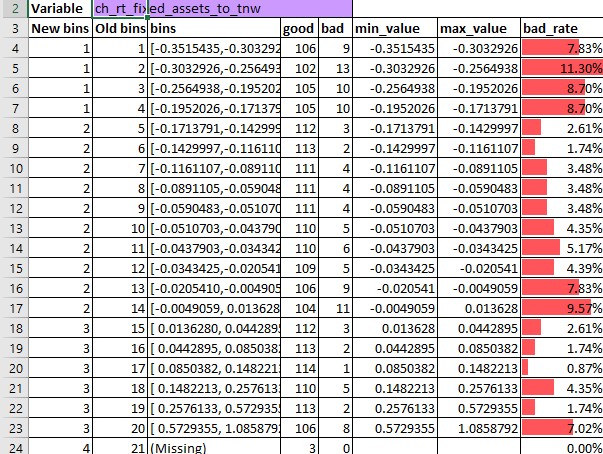The width and height of the screenshot is (603, 454).
Task: Click the 7.02% bad_rate cell
Action: click(562, 428)
